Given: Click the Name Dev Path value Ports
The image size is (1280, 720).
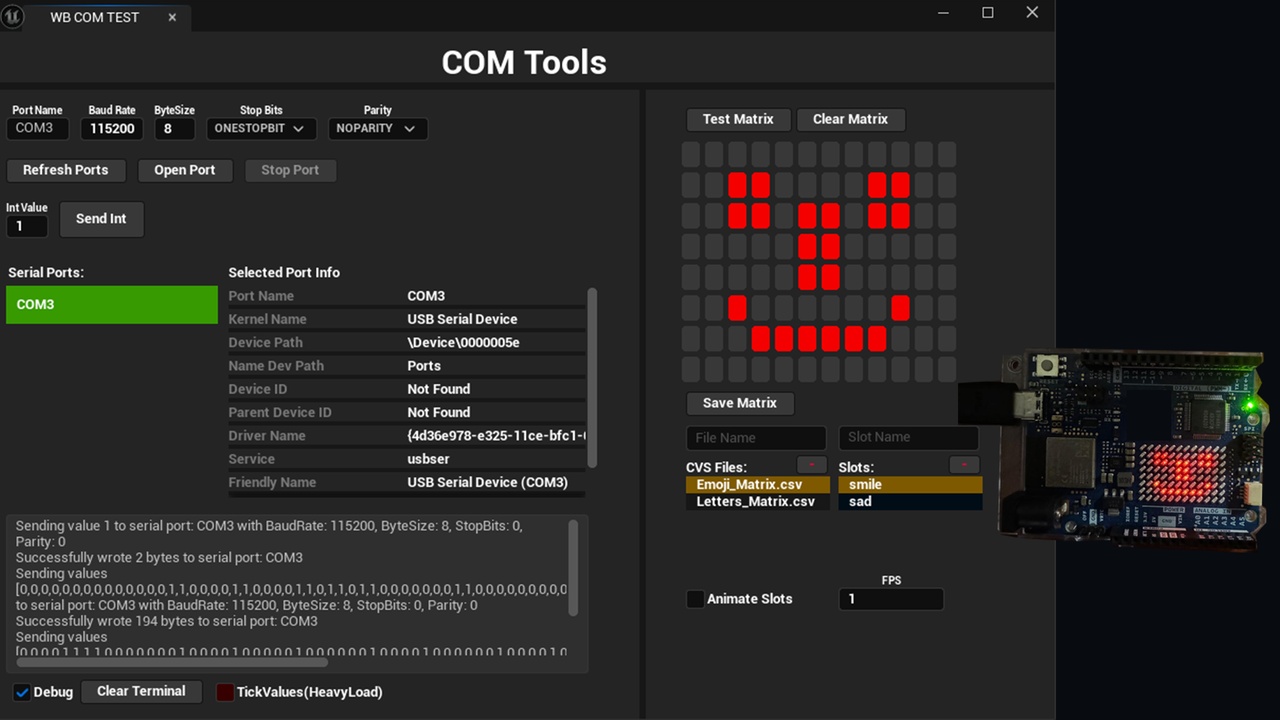Looking at the screenshot, I should point(424,366).
